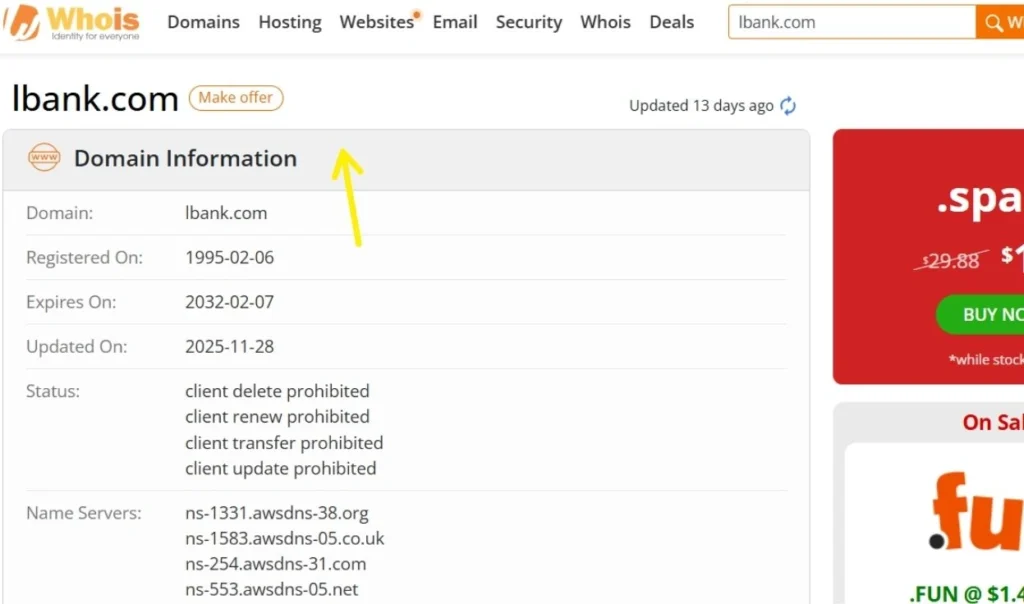Click the orange search magnifier button
The image size is (1024, 604).
[1000, 22]
